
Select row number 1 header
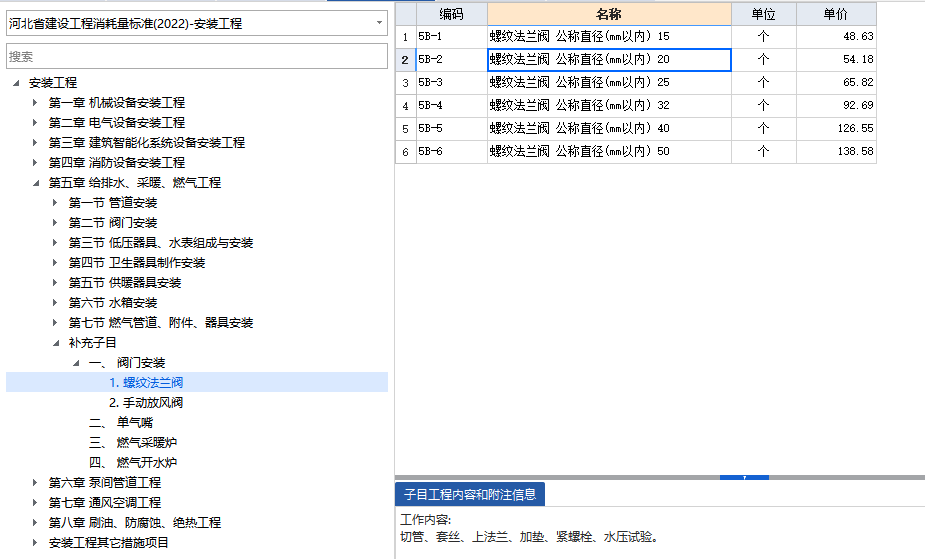point(405,37)
